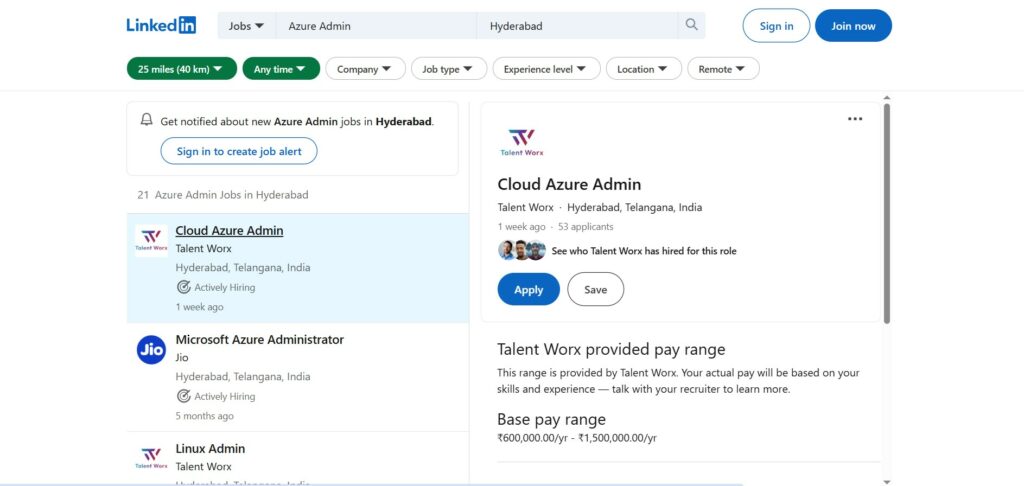
Task: Click the LinkedIn logo
Action: click(161, 26)
